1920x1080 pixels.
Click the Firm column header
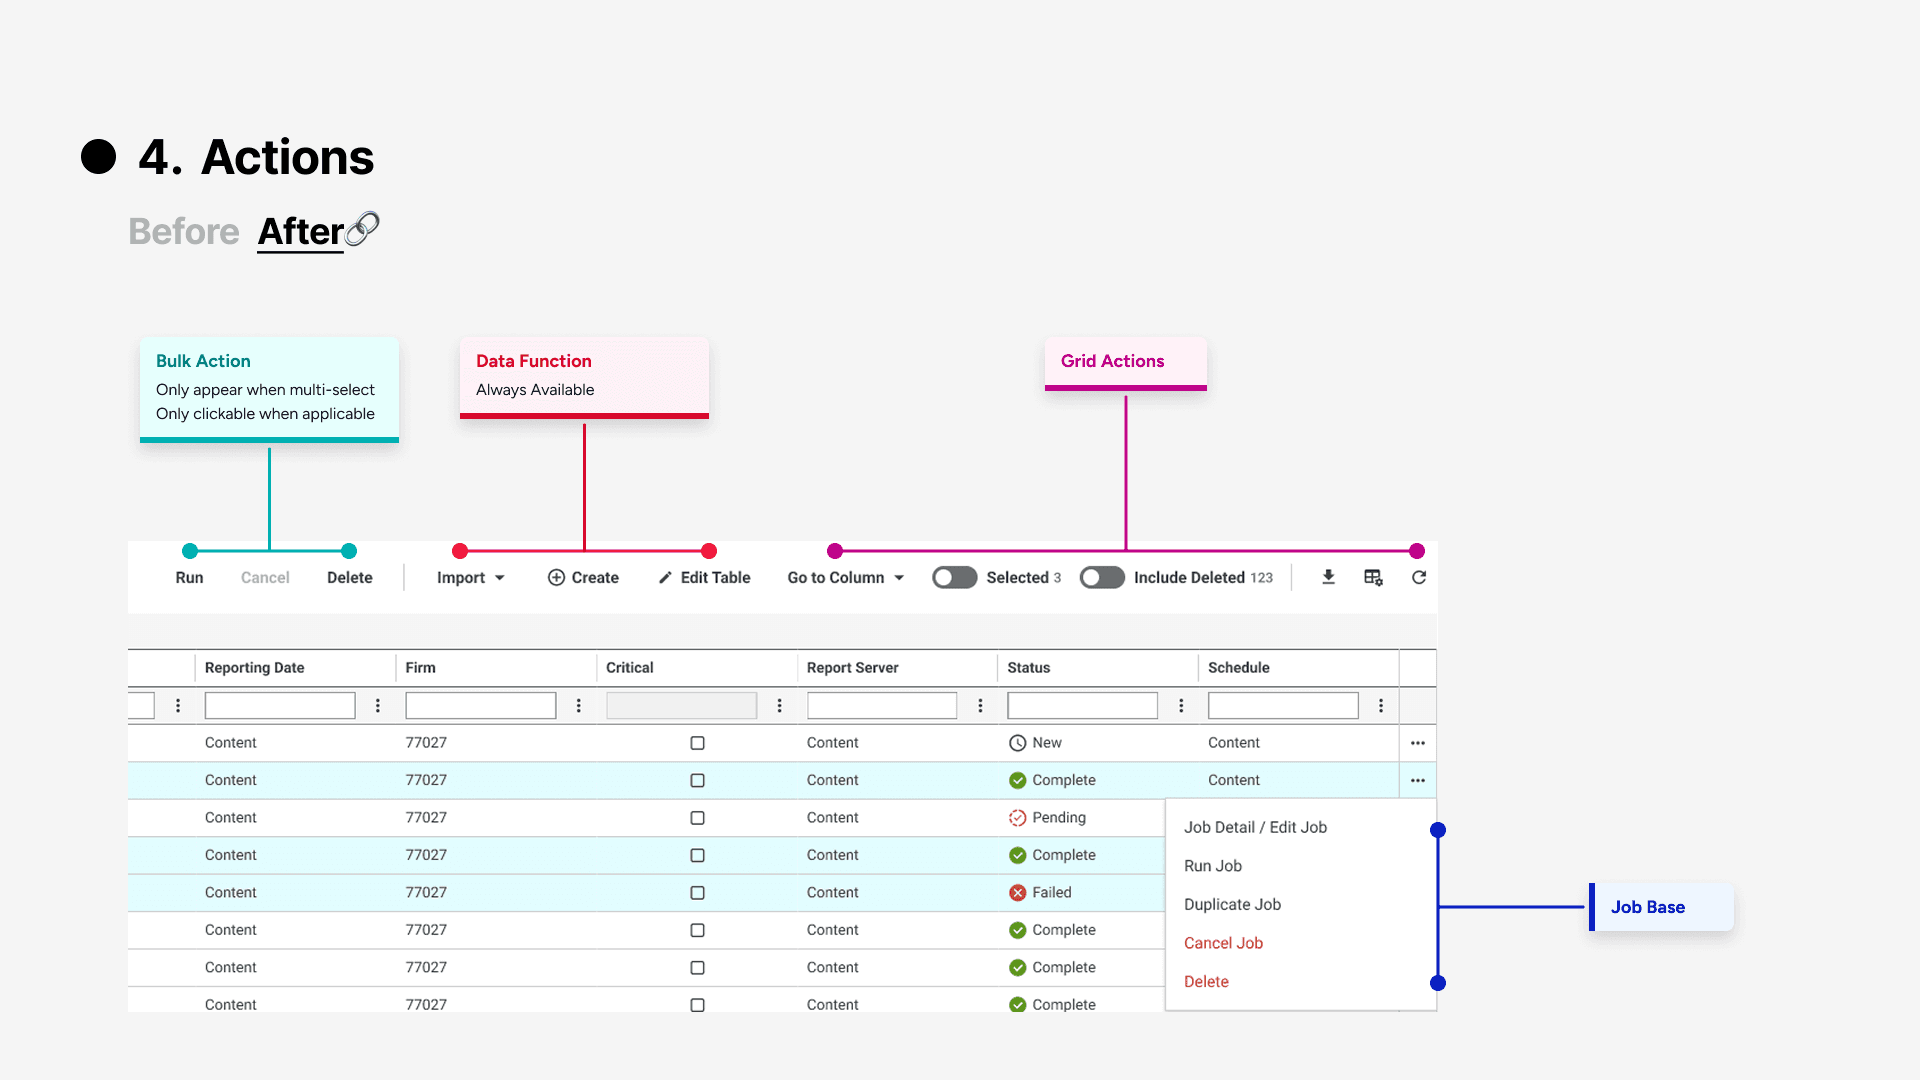pos(421,668)
